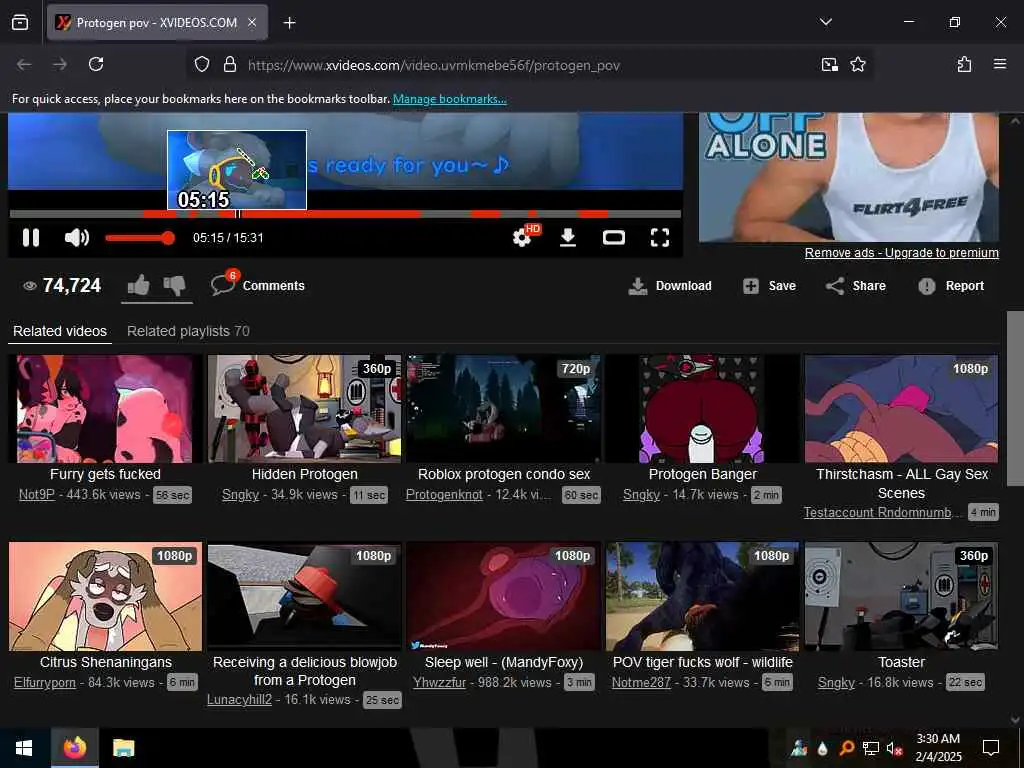Click the padlock site info icon

(229, 64)
